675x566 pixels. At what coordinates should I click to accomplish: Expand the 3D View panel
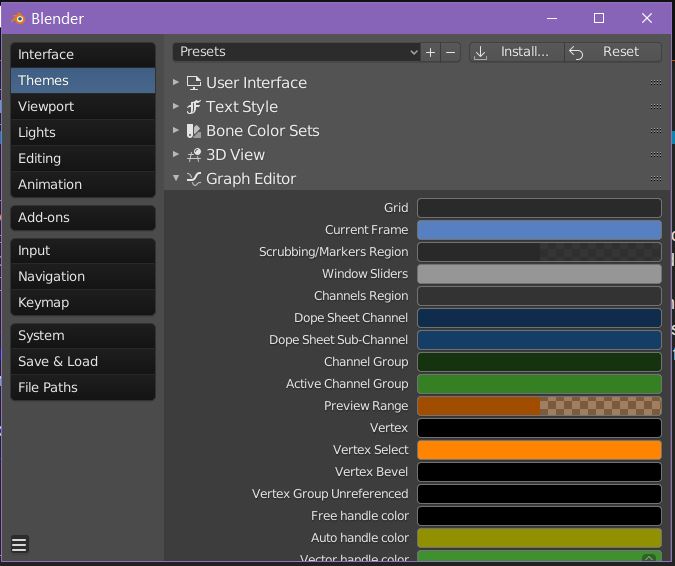tap(176, 154)
